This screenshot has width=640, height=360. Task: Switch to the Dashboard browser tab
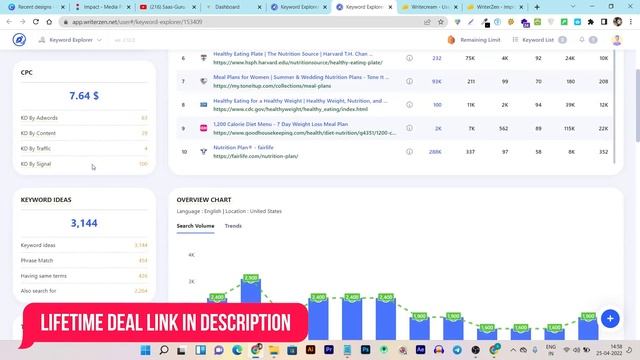coord(233,7)
